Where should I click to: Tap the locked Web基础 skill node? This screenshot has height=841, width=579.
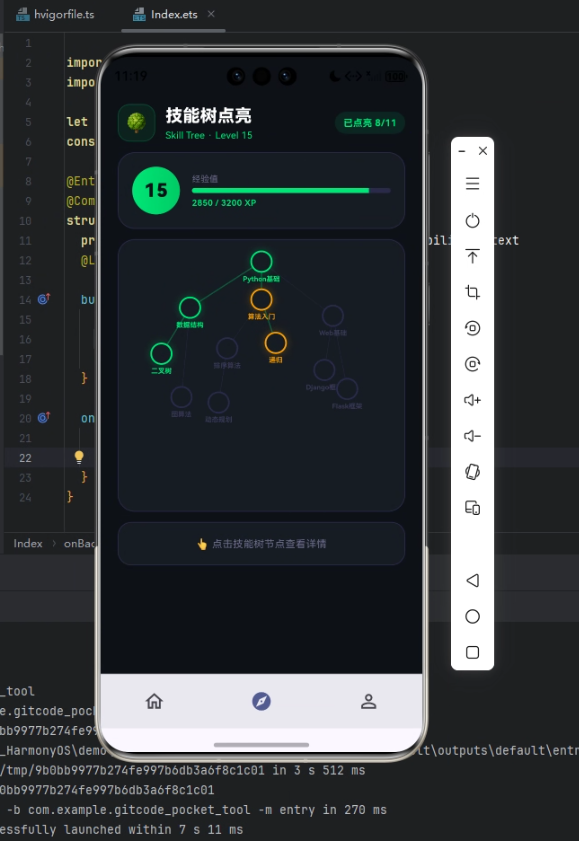[332, 316]
